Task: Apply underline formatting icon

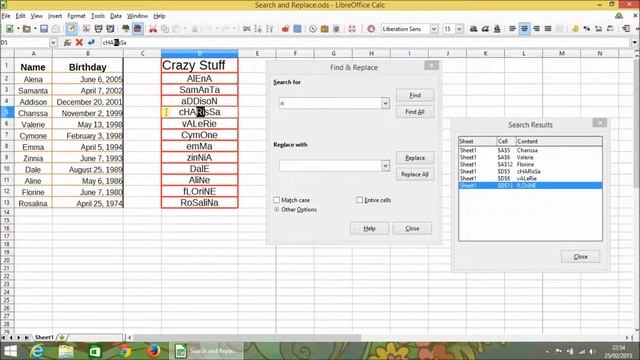Action: click(x=497, y=29)
